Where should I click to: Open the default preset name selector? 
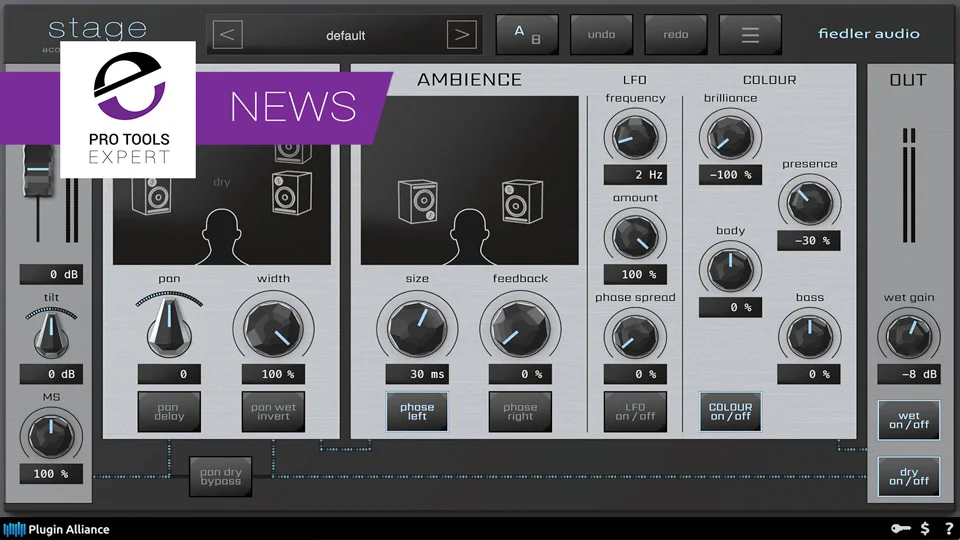click(345, 36)
